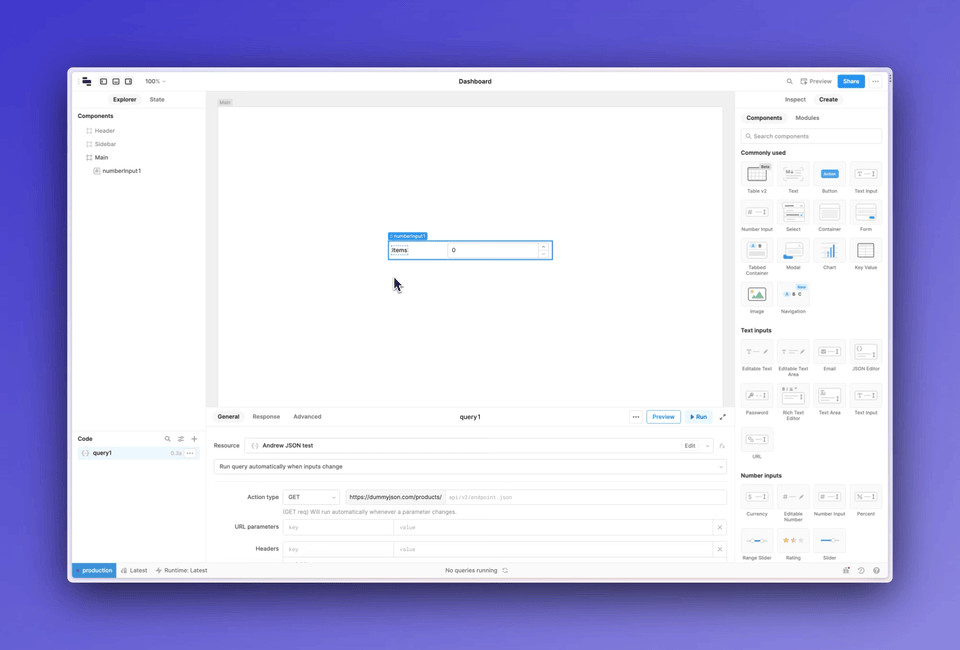Add the Navigation component
960x650 pixels.
793,293
